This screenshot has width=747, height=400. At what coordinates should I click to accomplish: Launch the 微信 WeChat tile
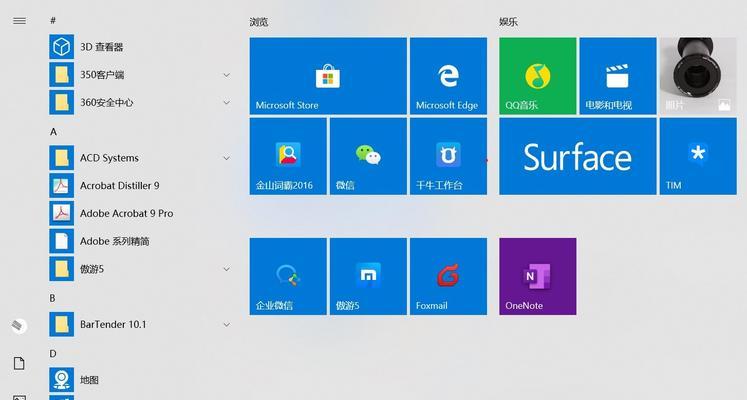(368, 156)
